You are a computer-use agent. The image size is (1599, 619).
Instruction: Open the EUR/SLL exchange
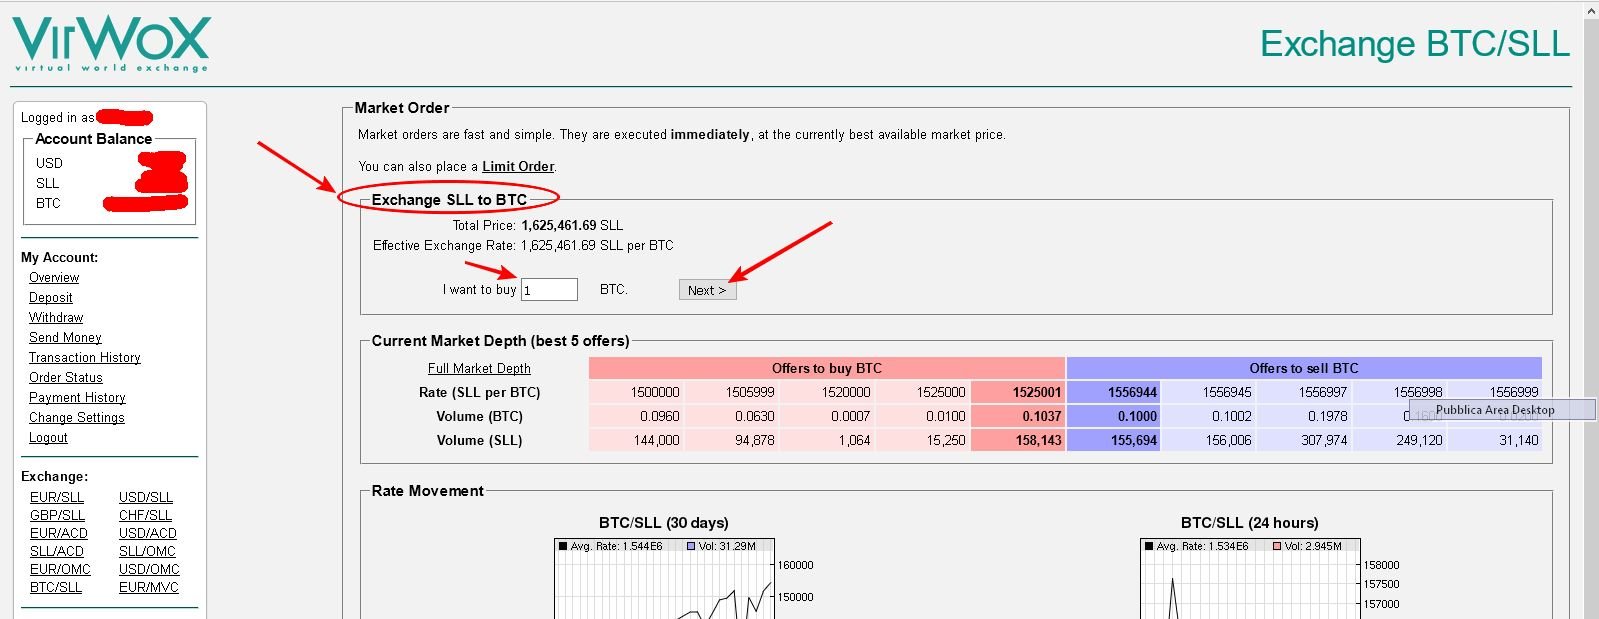57,497
